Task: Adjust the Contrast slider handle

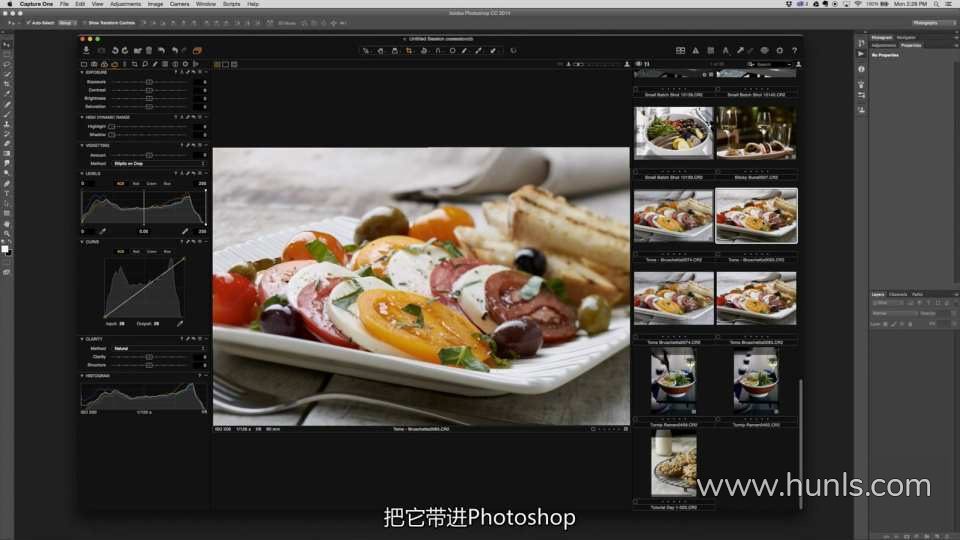Action: 149,90
